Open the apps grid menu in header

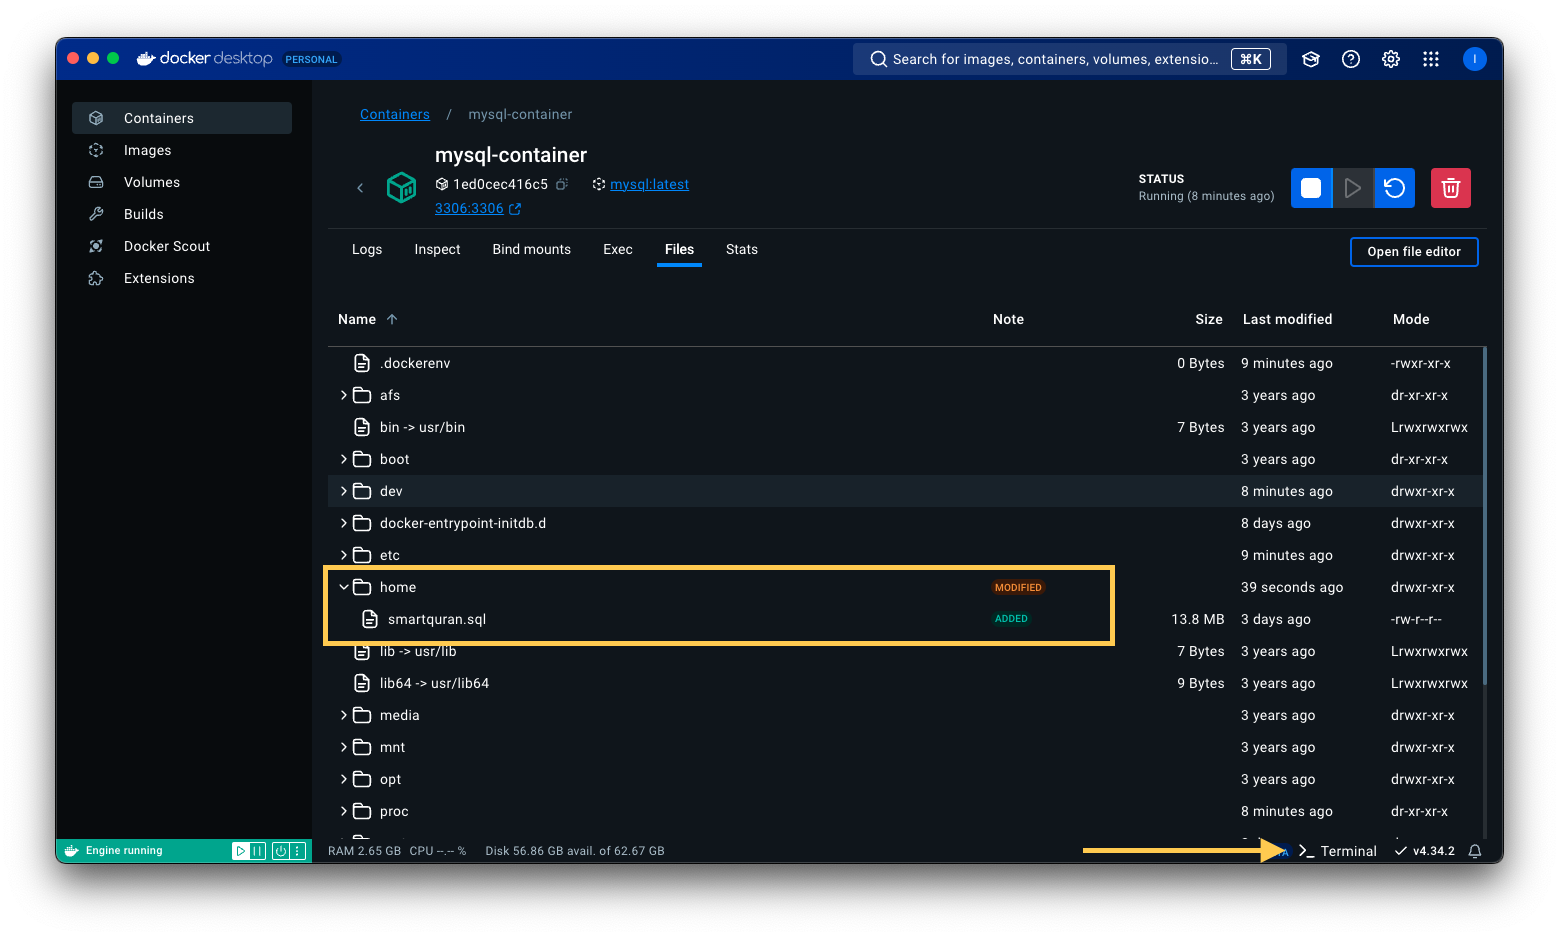(1431, 59)
